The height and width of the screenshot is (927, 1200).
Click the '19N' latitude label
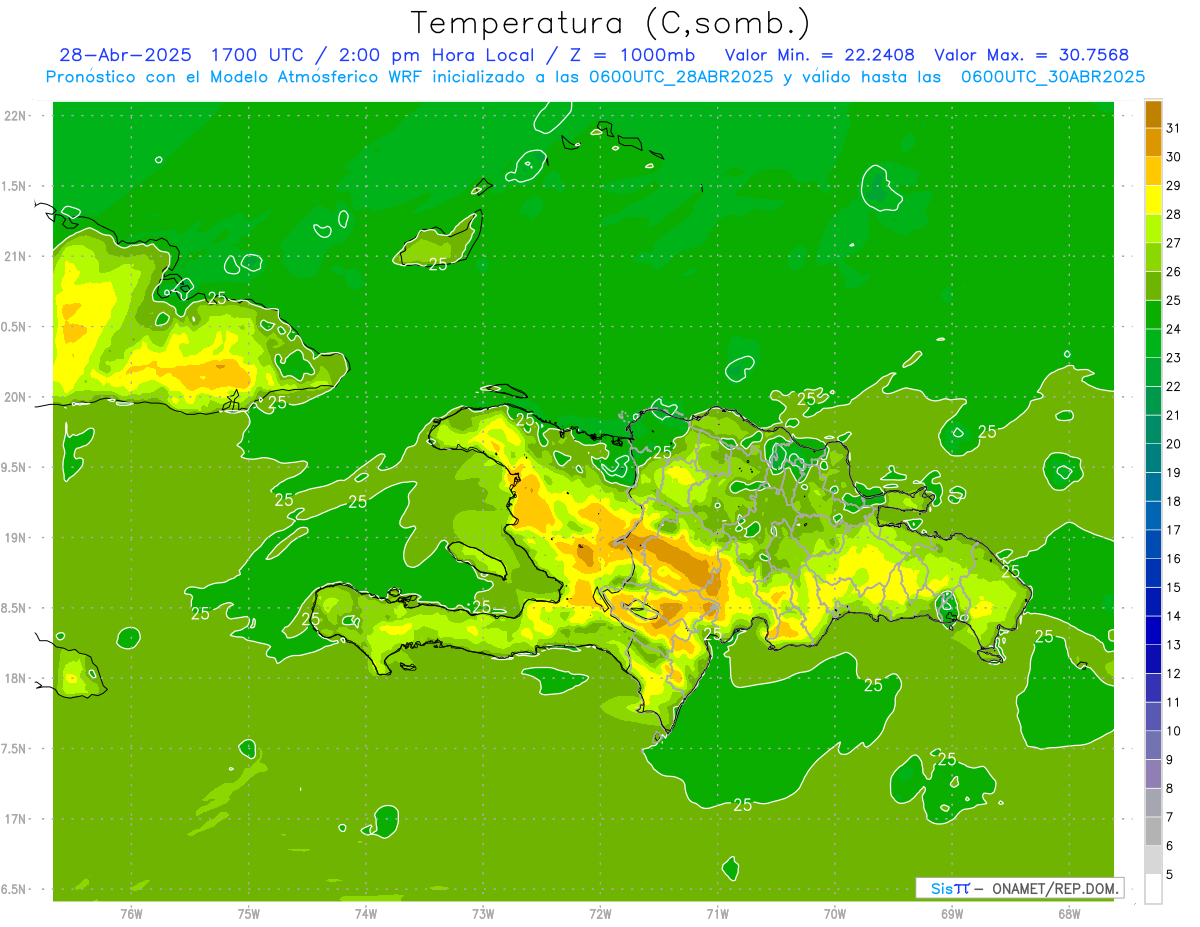pos(15,537)
